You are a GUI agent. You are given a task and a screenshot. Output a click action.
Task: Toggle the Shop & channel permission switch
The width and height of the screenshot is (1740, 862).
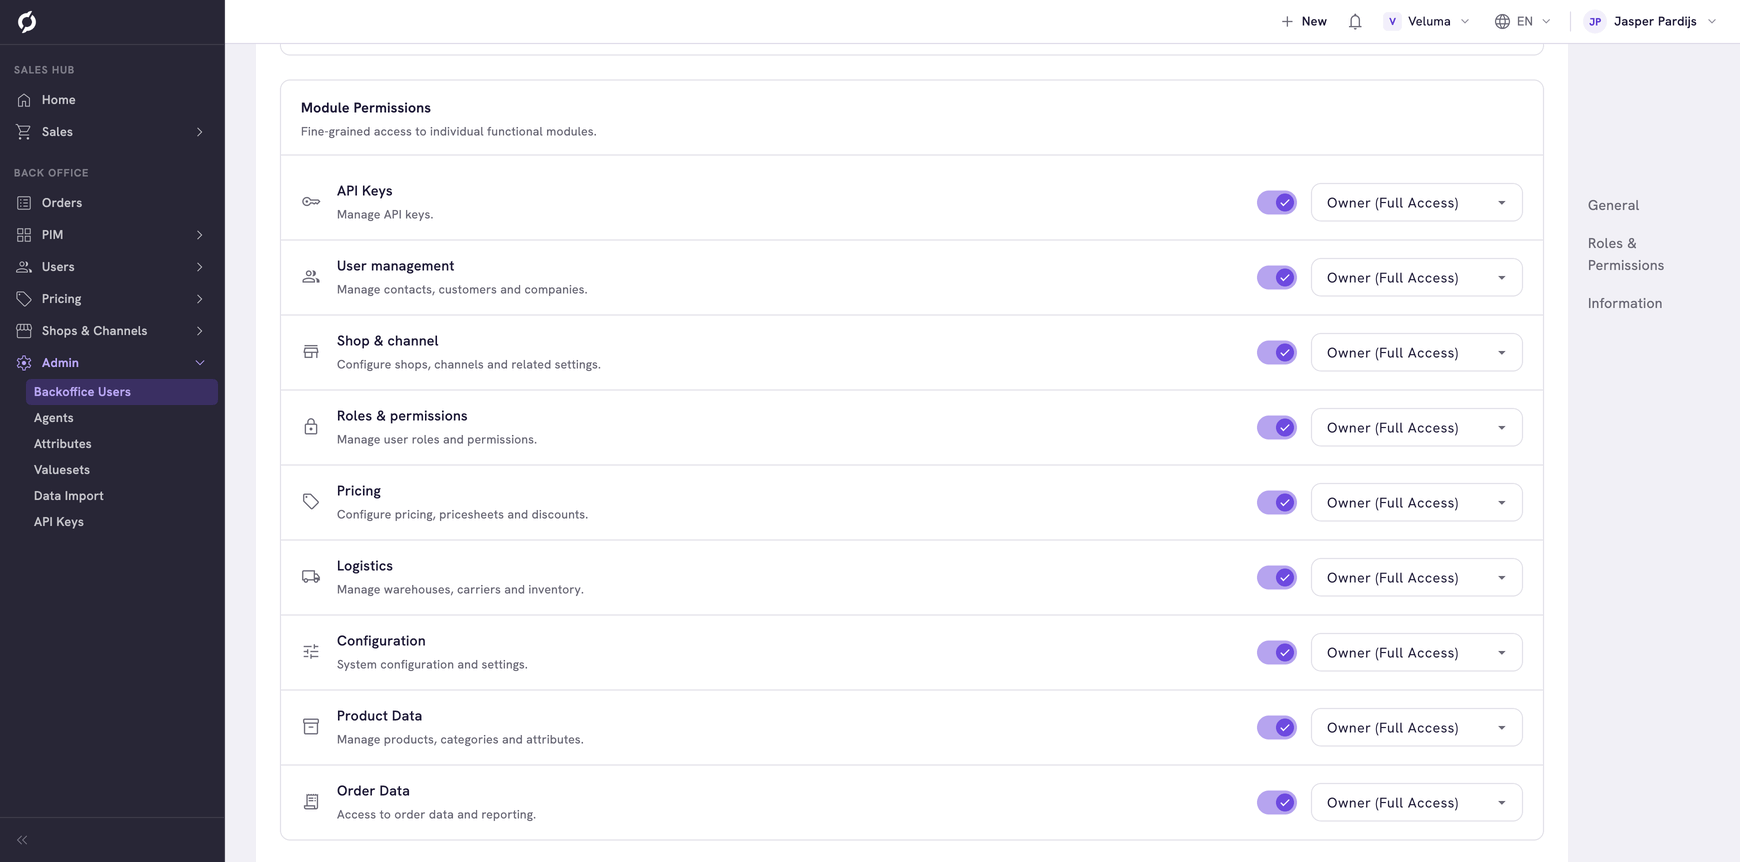tap(1277, 352)
